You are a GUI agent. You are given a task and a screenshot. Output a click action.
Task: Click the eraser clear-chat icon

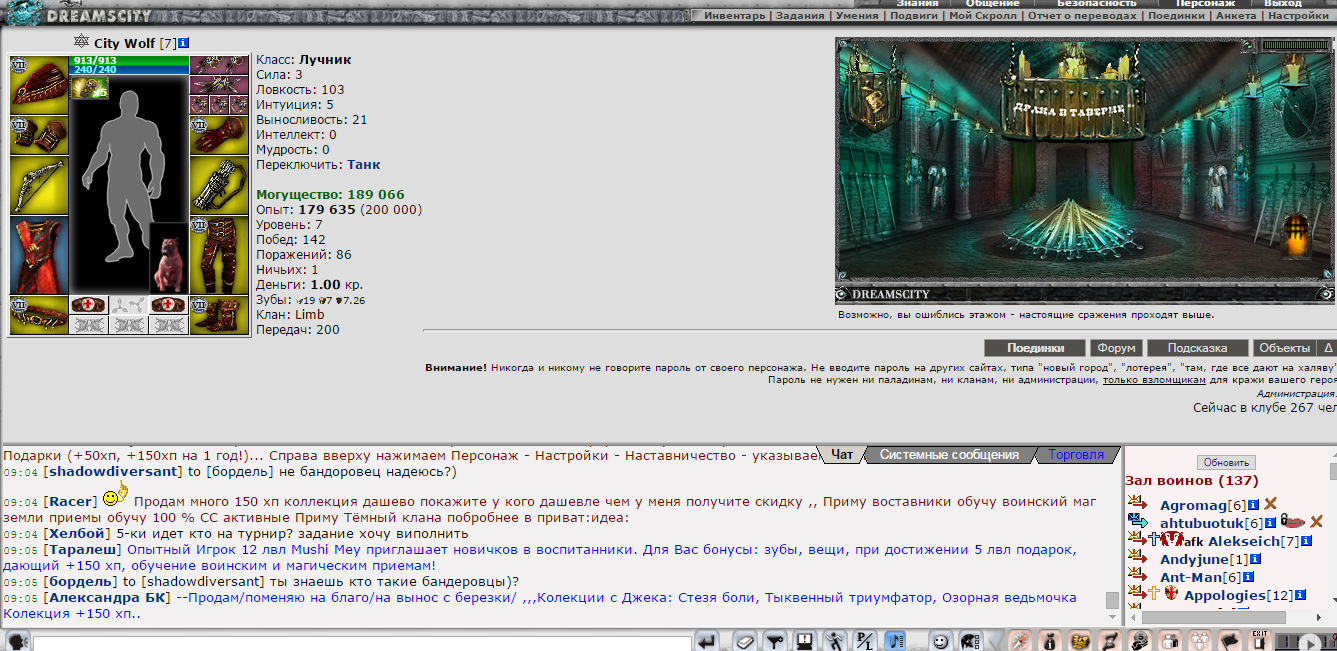[x=744, y=641]
